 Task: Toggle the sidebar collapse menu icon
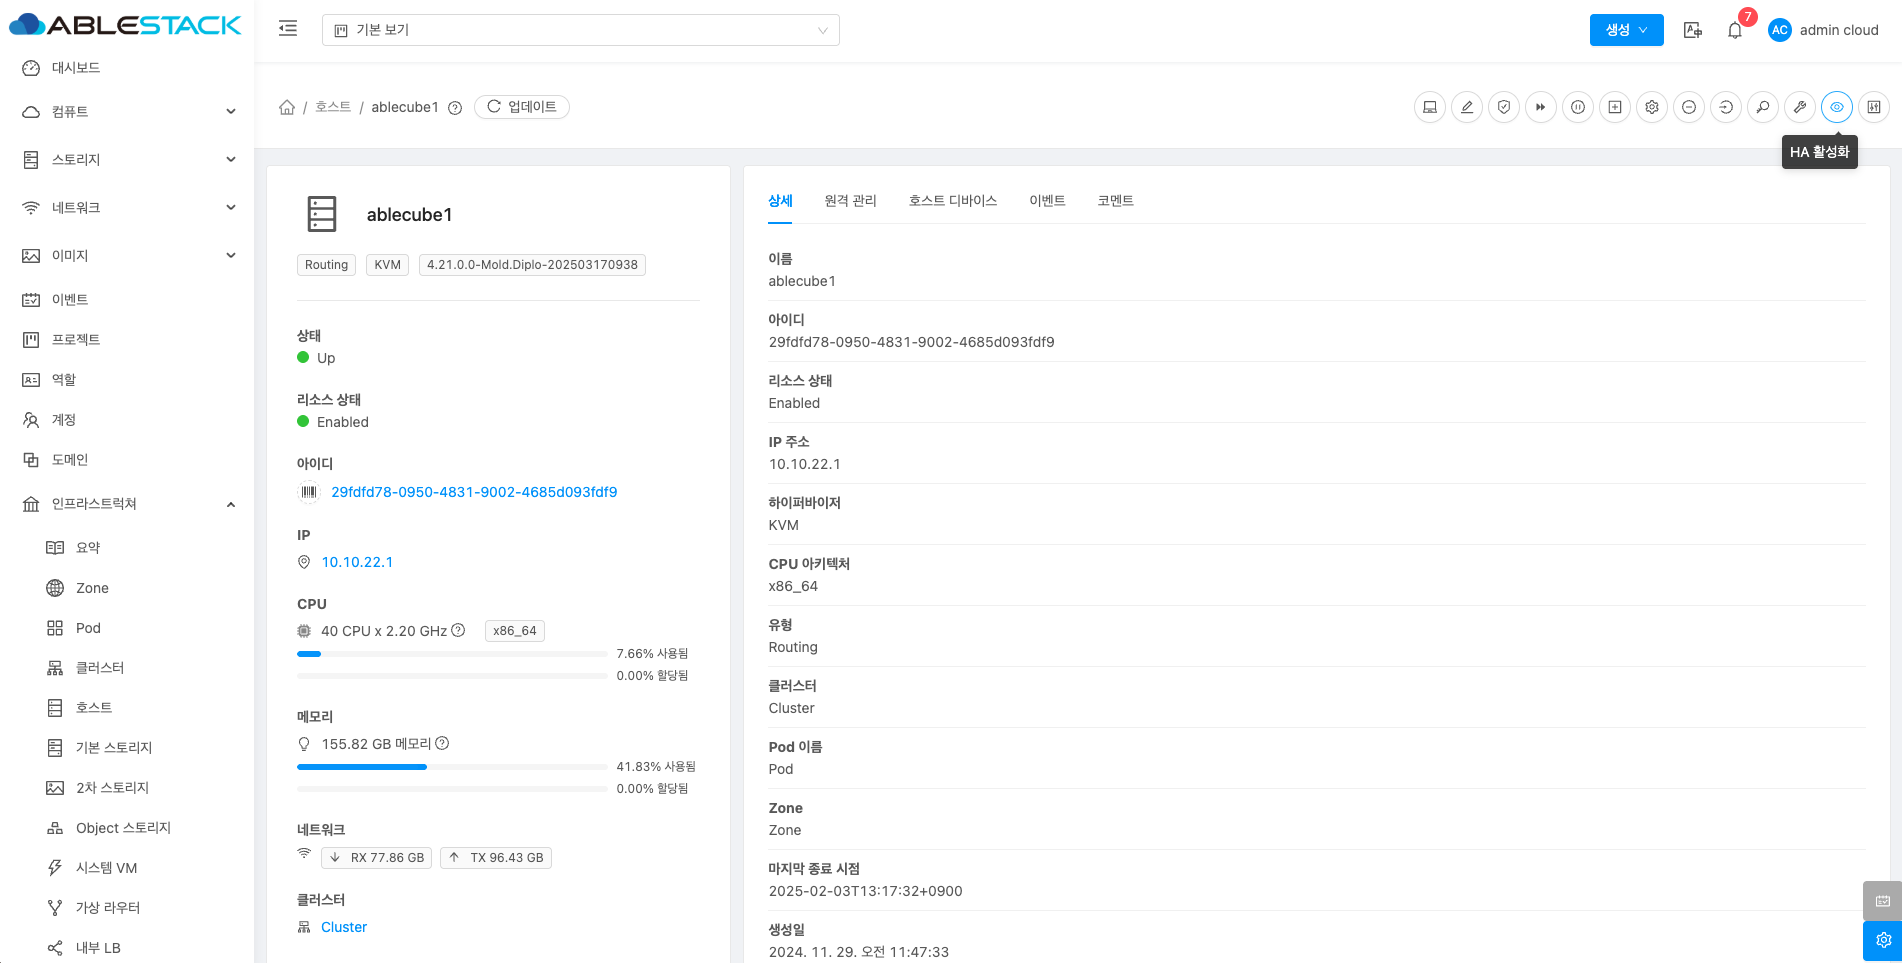288,29
